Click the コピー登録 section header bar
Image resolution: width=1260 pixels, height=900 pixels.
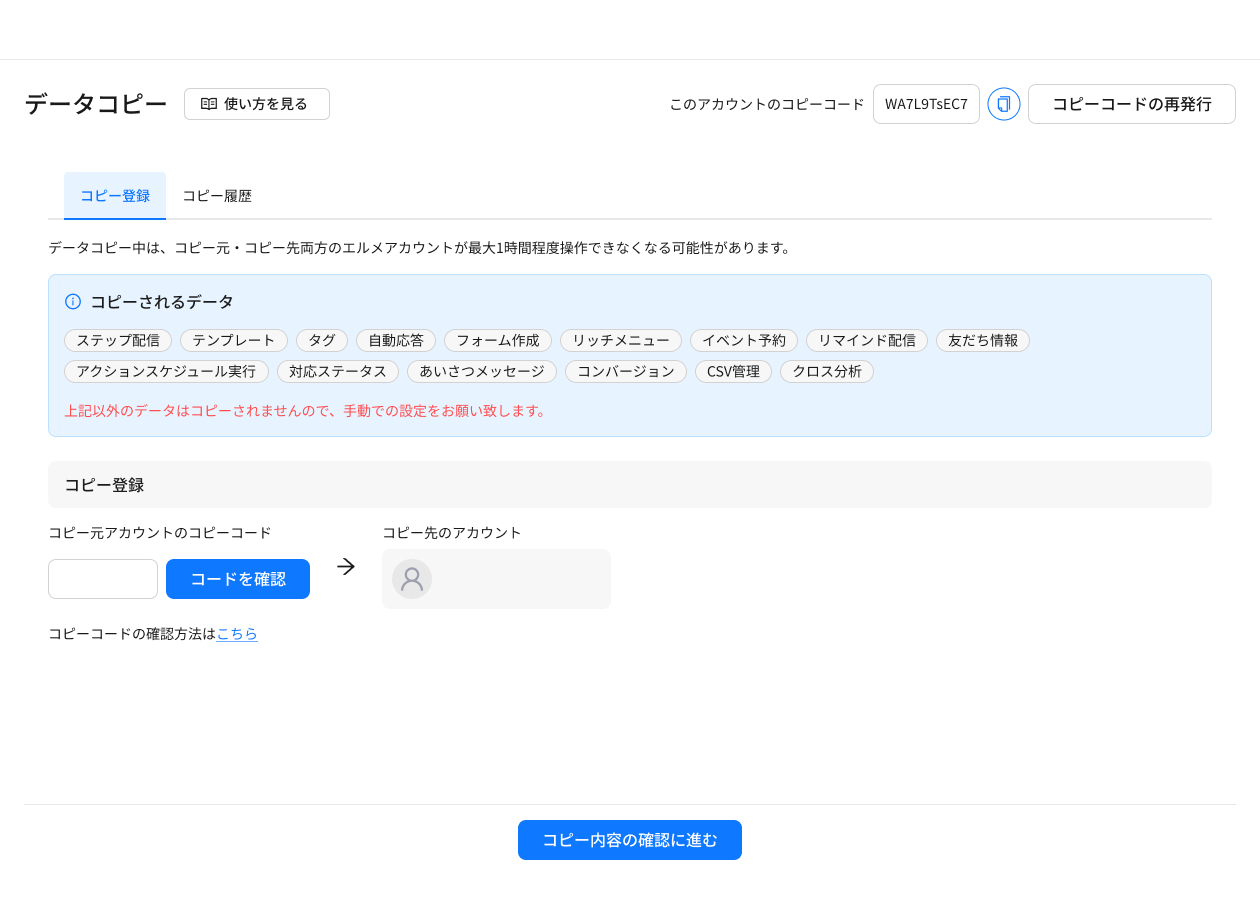point(630,484)
